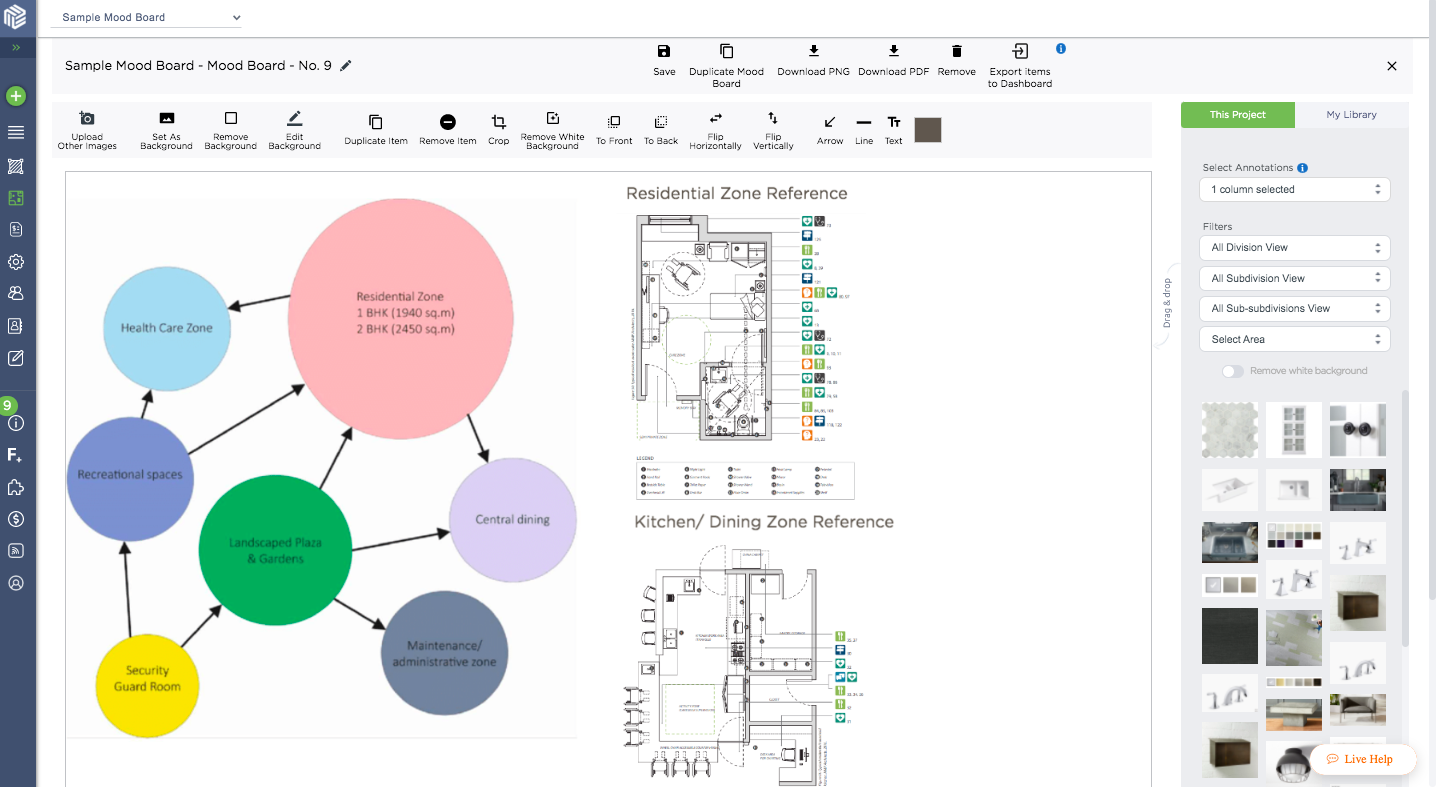Select the Crop tool
1436x787 pixels.
point(498,130)
